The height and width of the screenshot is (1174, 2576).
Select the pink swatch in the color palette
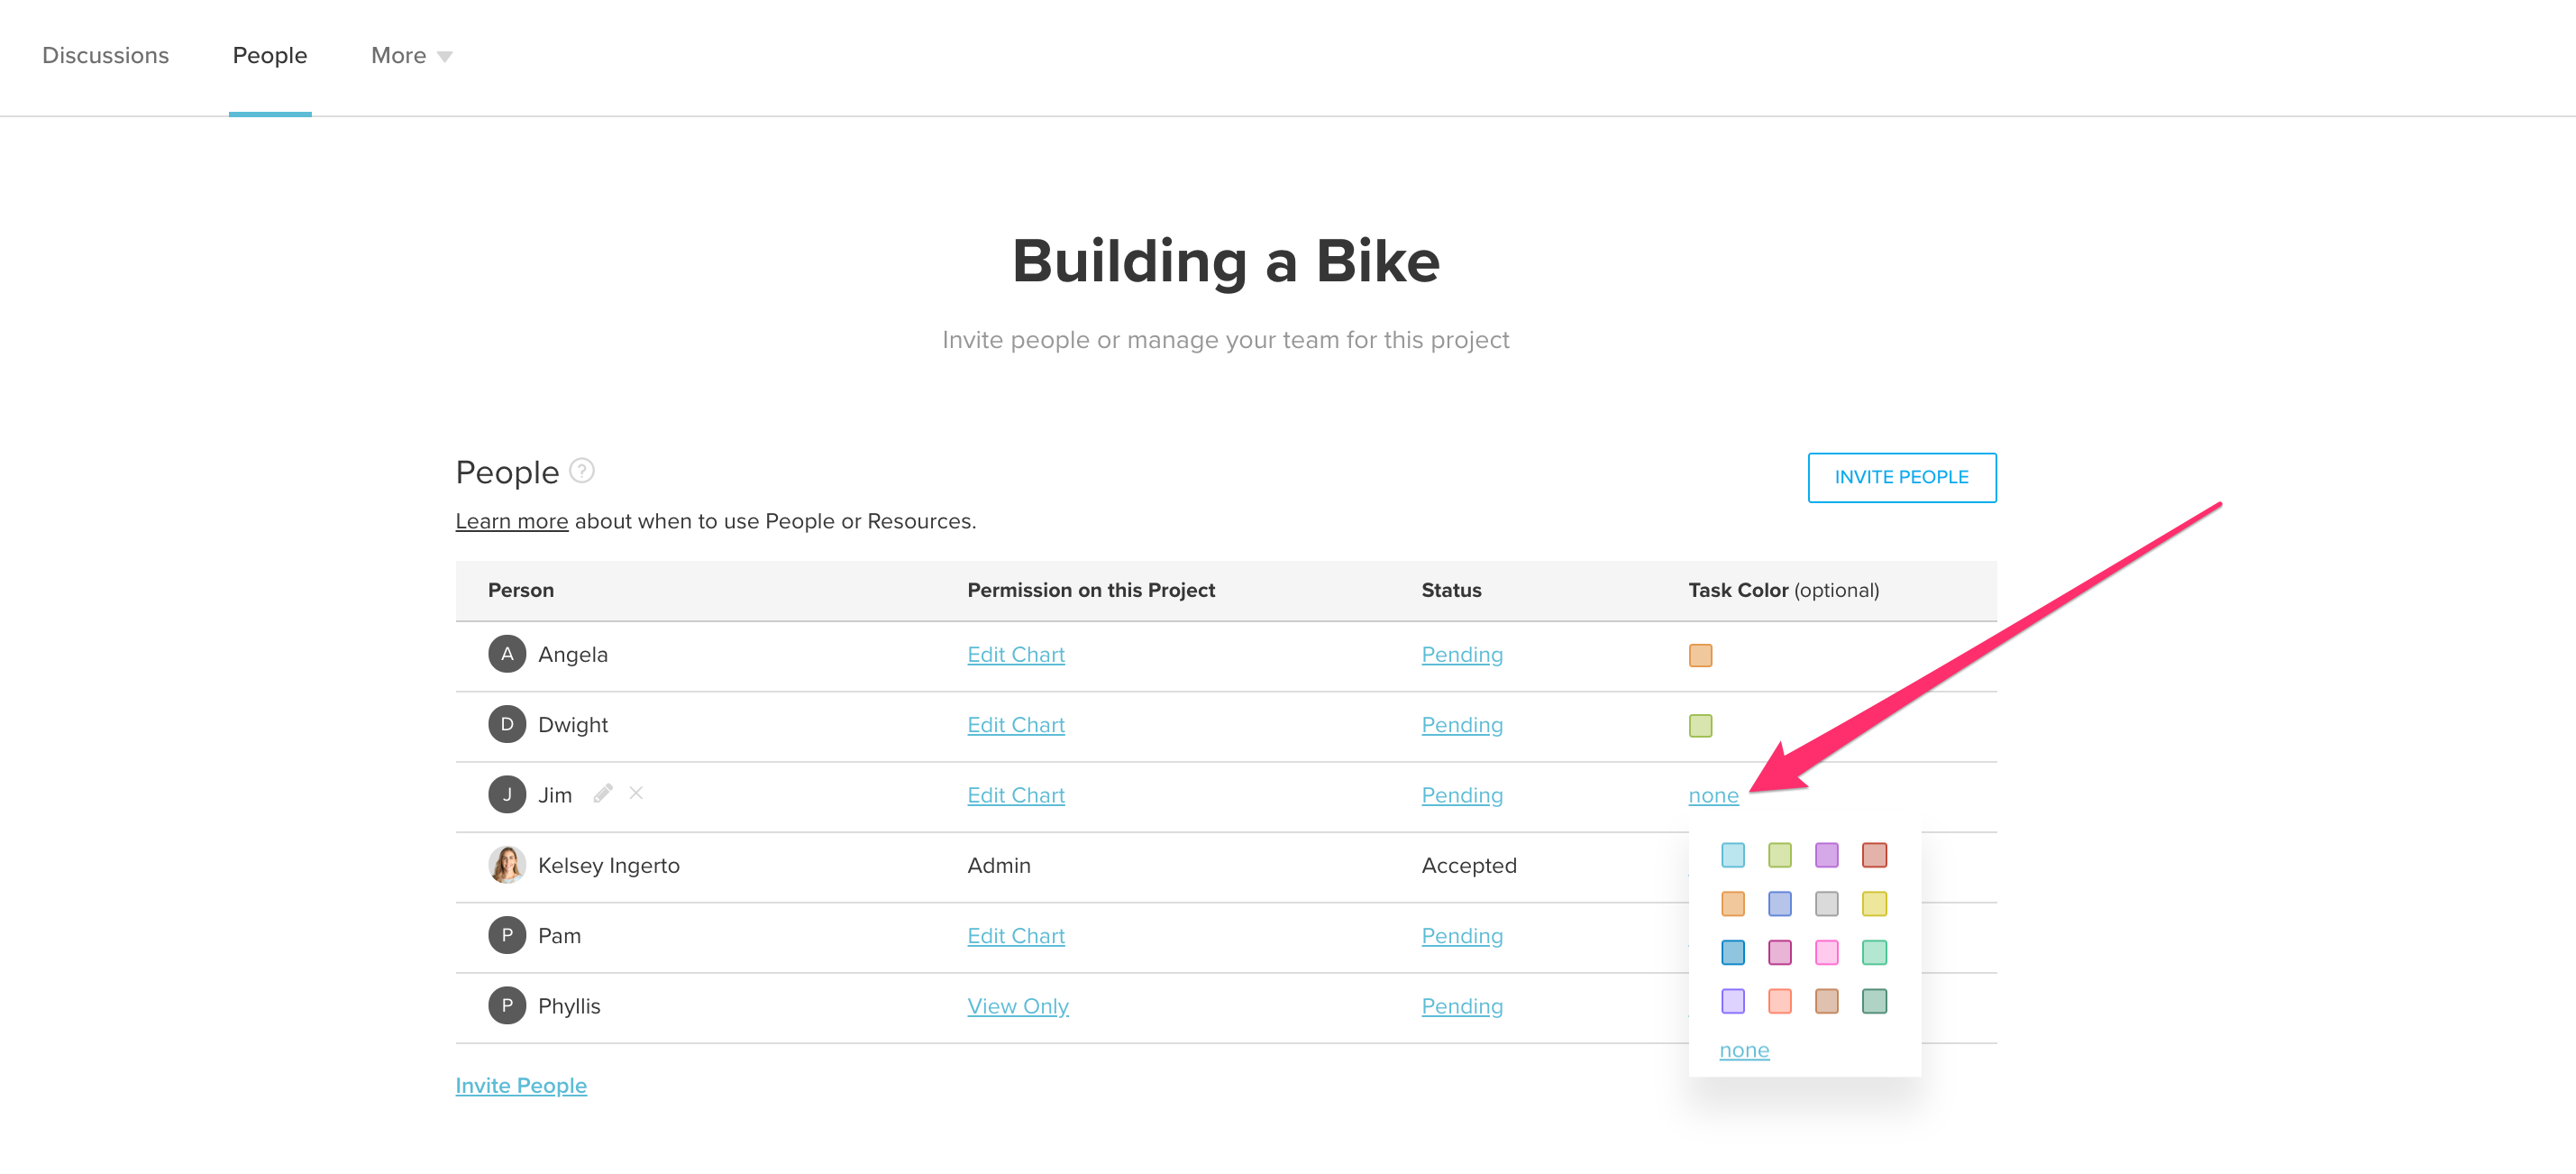pyautogui.click(x=1827, y=953)
